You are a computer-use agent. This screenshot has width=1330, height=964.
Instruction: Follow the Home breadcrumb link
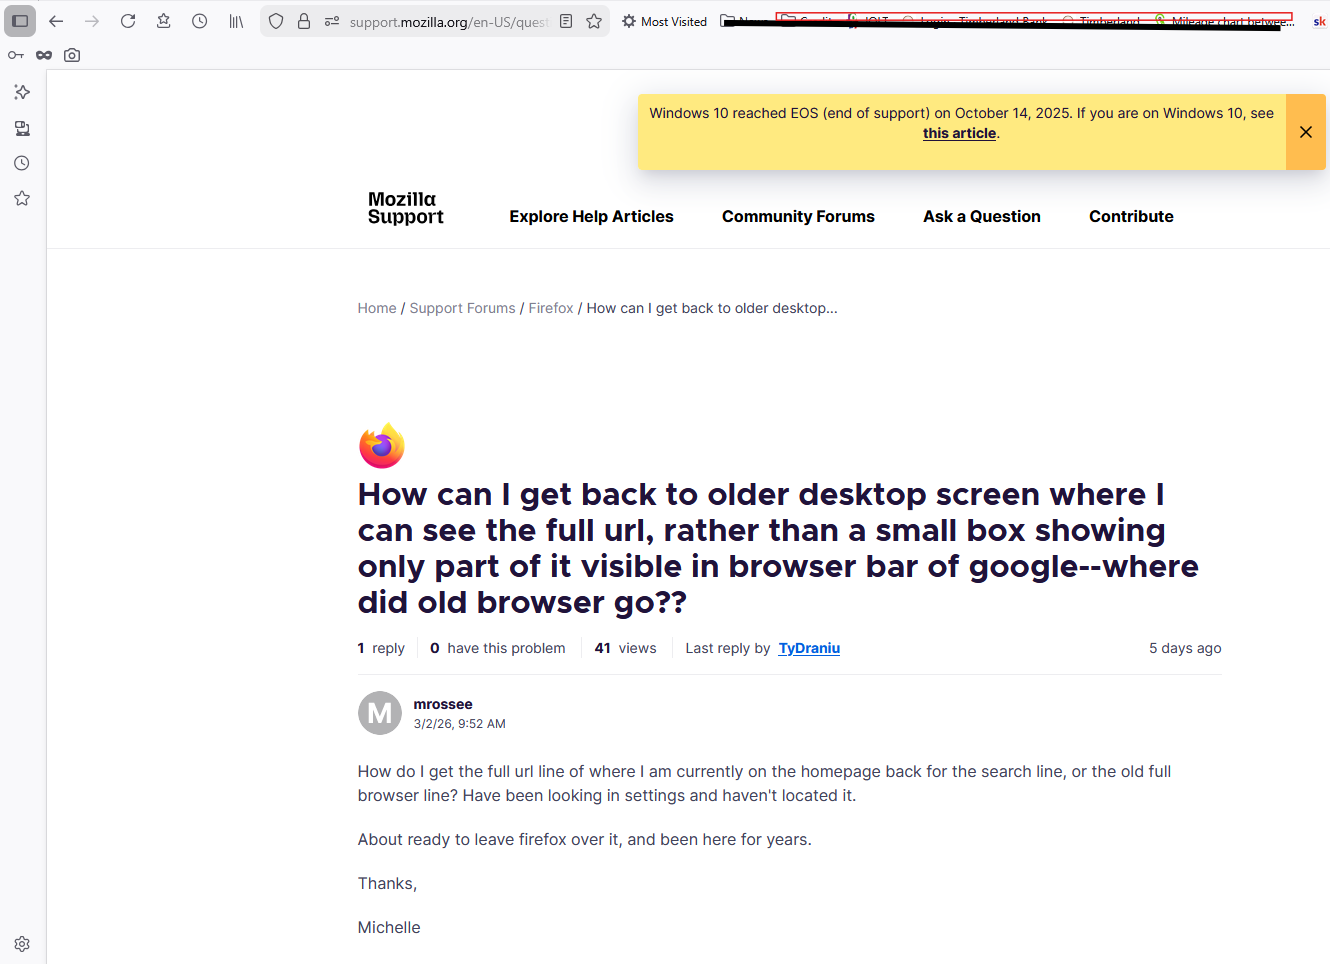(x=377, y=308)
